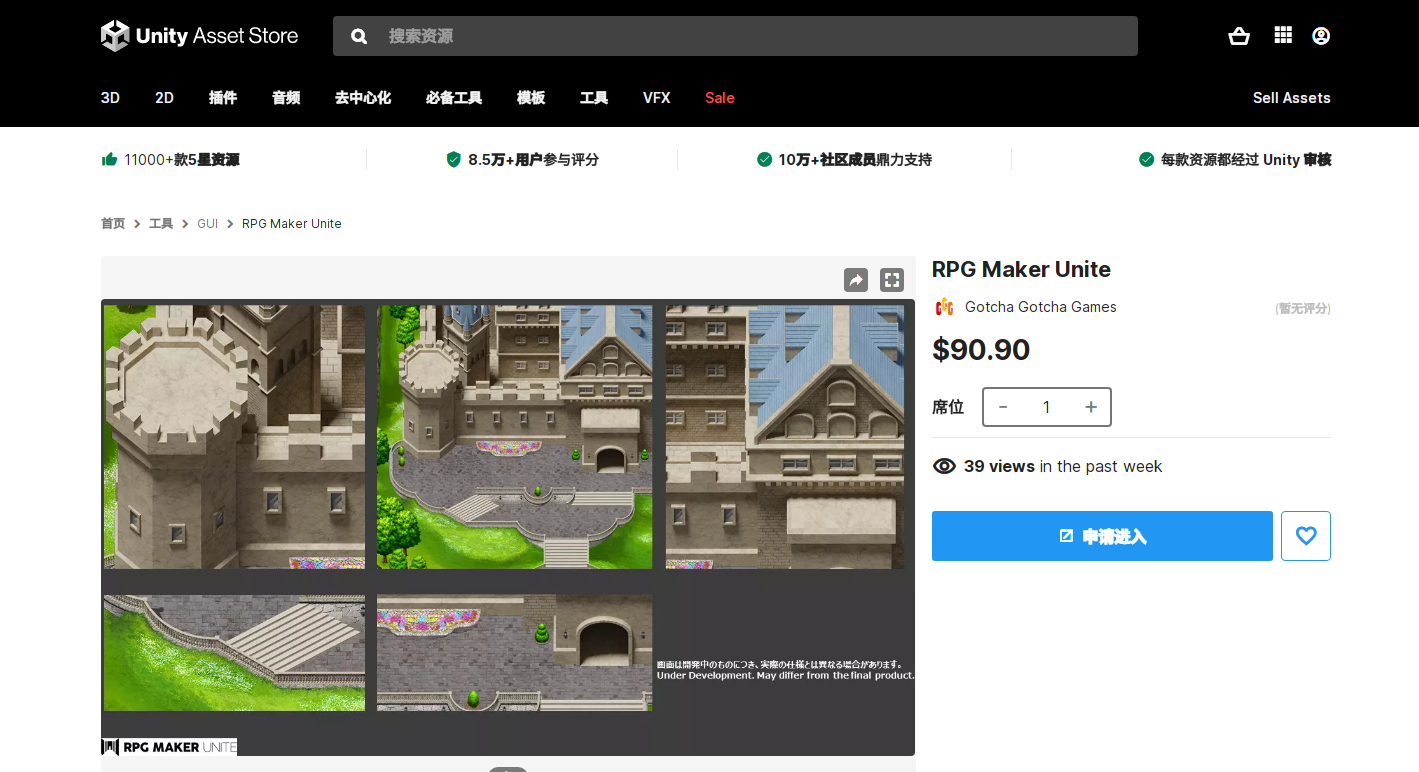
Task: Open the shopping cart icon
Action: click(1239, 36)
